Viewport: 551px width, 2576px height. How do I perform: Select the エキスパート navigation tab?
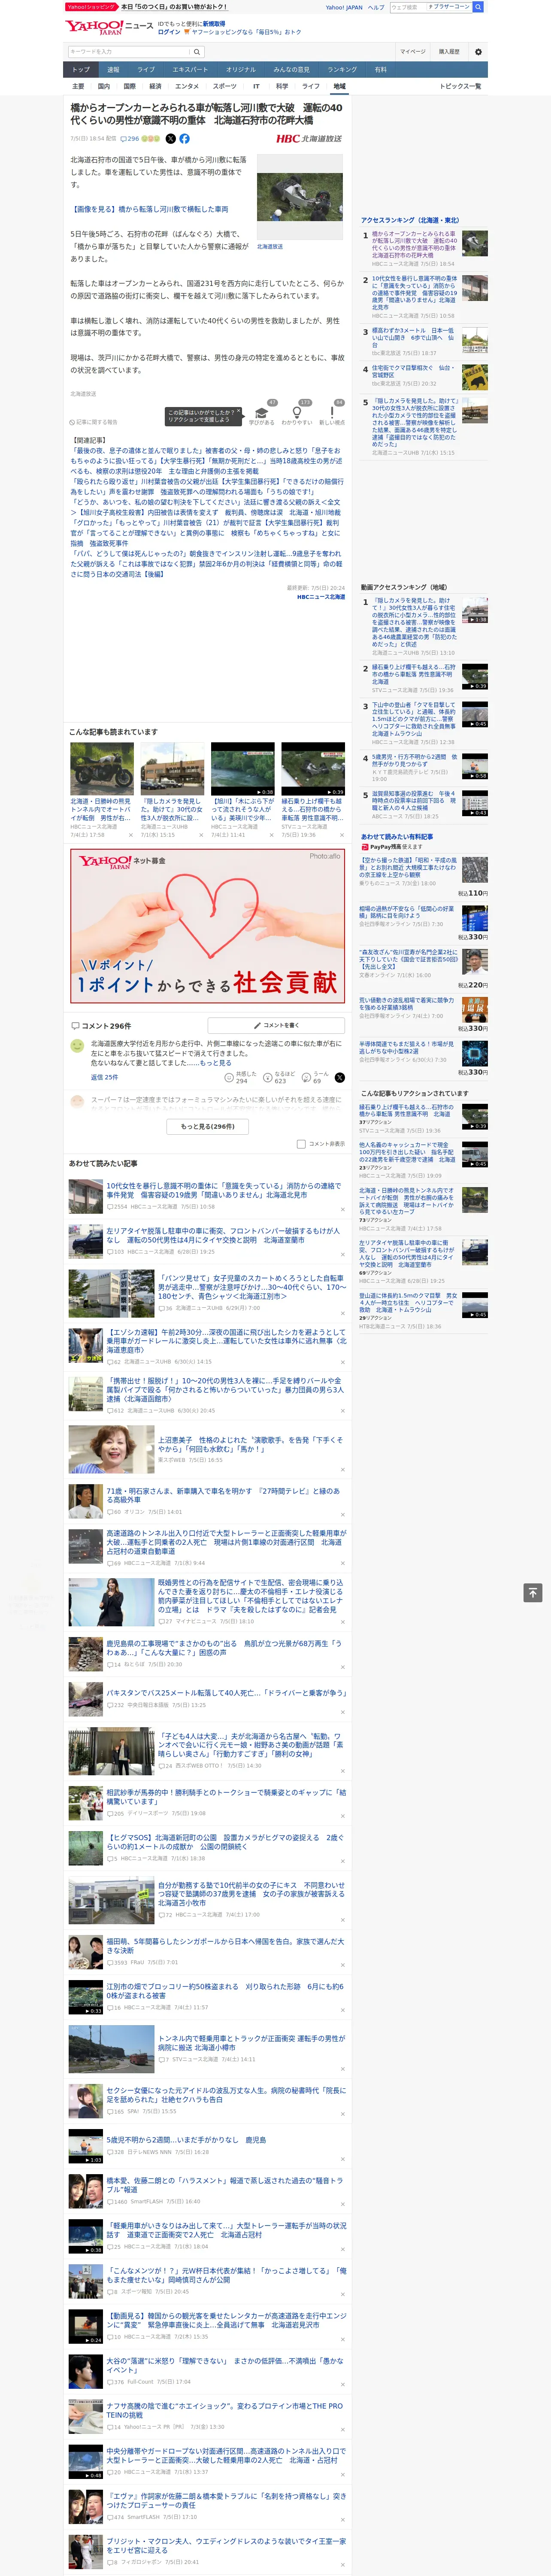click(190, 70)
